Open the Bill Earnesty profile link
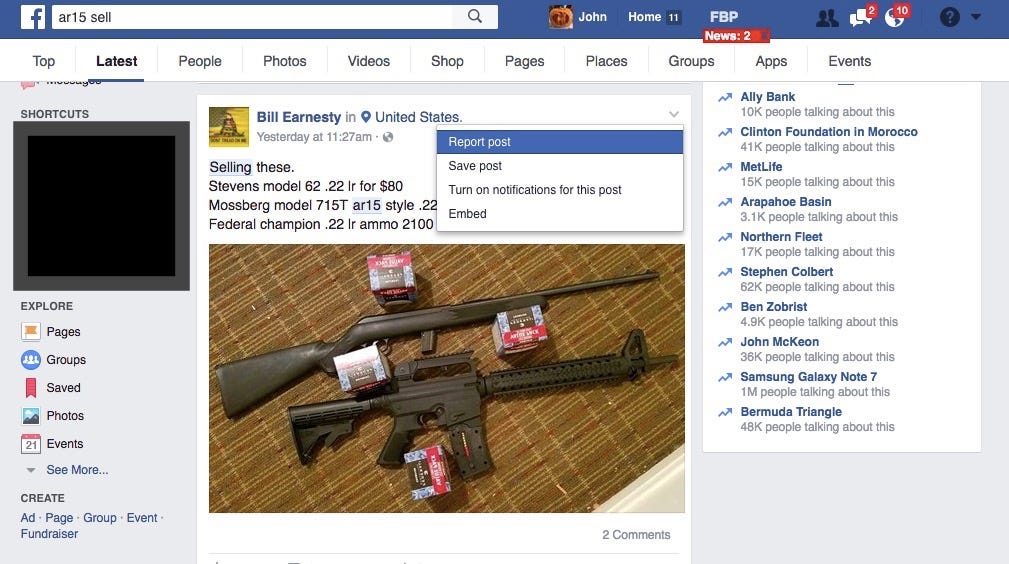1009x564 pixels. pos(299,117)
